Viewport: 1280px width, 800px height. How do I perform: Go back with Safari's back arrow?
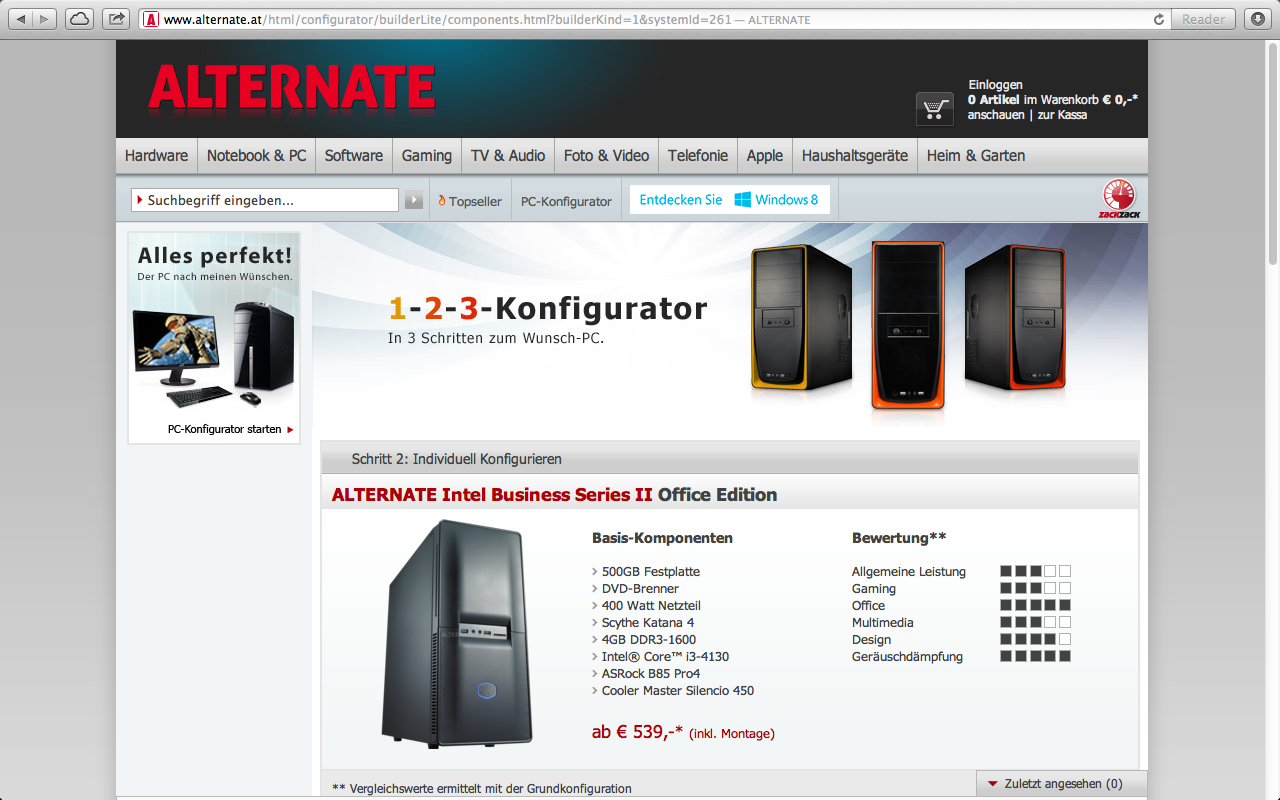[22, 19]
